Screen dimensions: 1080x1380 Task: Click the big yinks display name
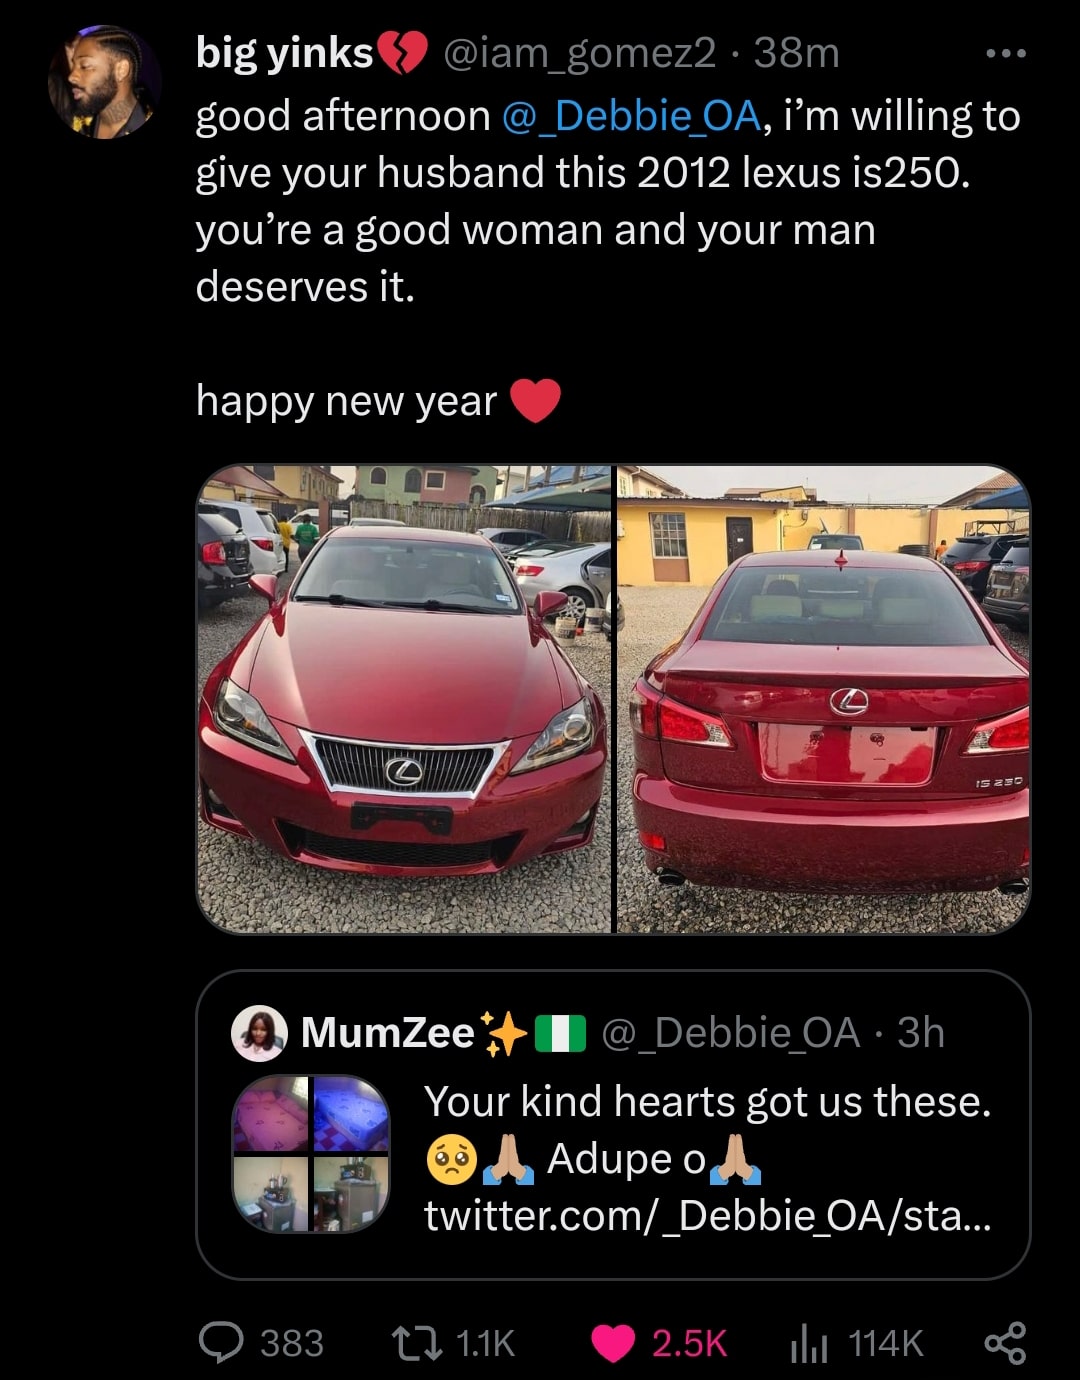(x=284, y=53)
